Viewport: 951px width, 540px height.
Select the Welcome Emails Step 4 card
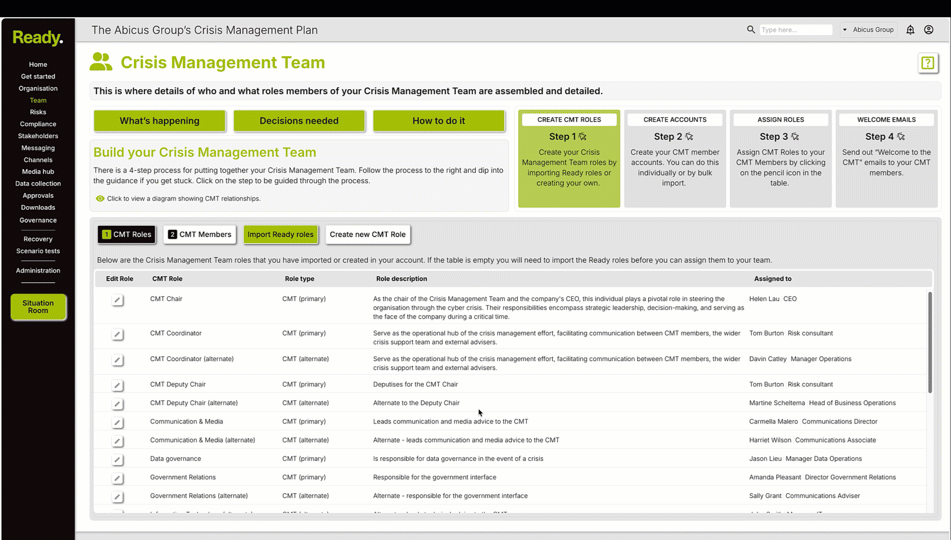click(x=886, y=159)
